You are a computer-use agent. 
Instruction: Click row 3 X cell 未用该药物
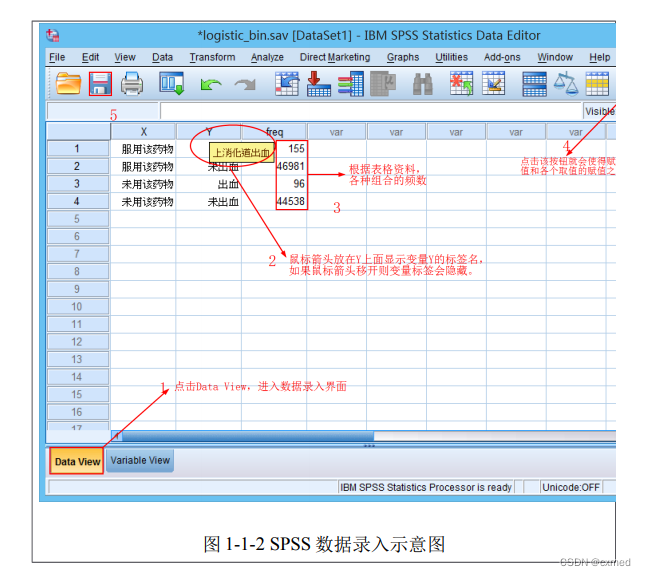143,184
